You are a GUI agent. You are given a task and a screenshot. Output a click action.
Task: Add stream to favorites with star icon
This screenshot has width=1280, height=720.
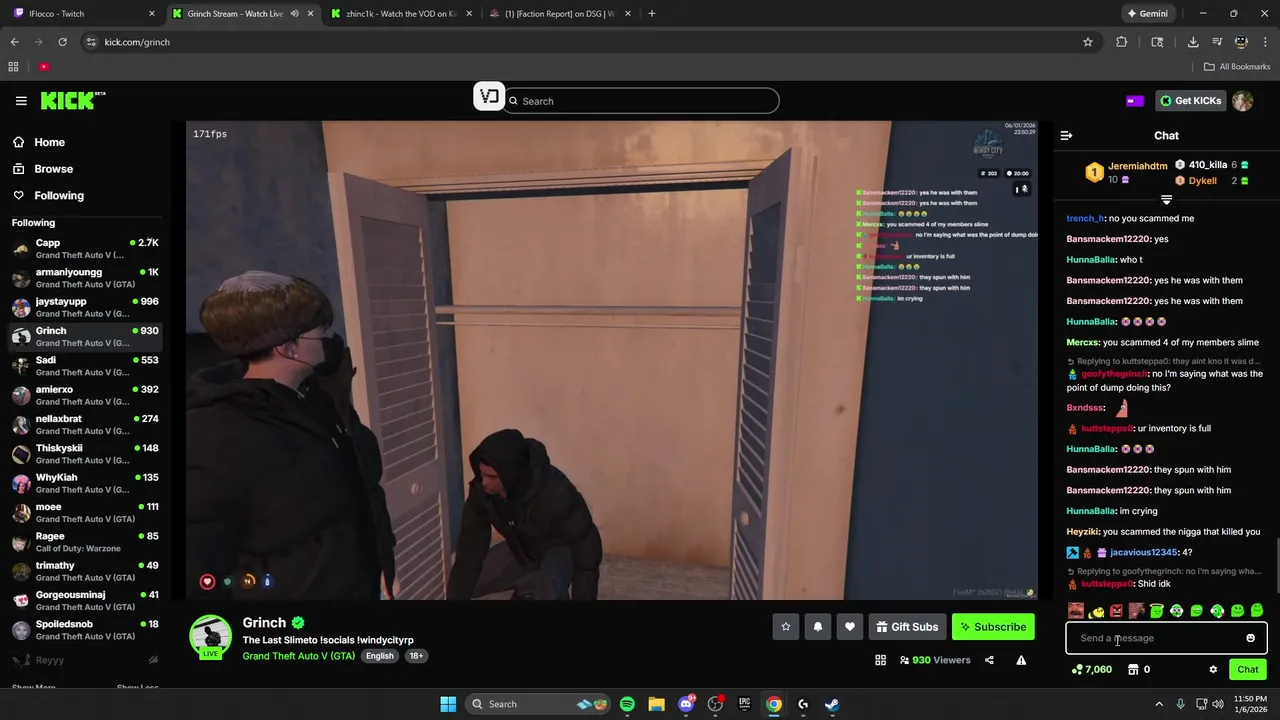pyautogui.click(x=786, y=627)
